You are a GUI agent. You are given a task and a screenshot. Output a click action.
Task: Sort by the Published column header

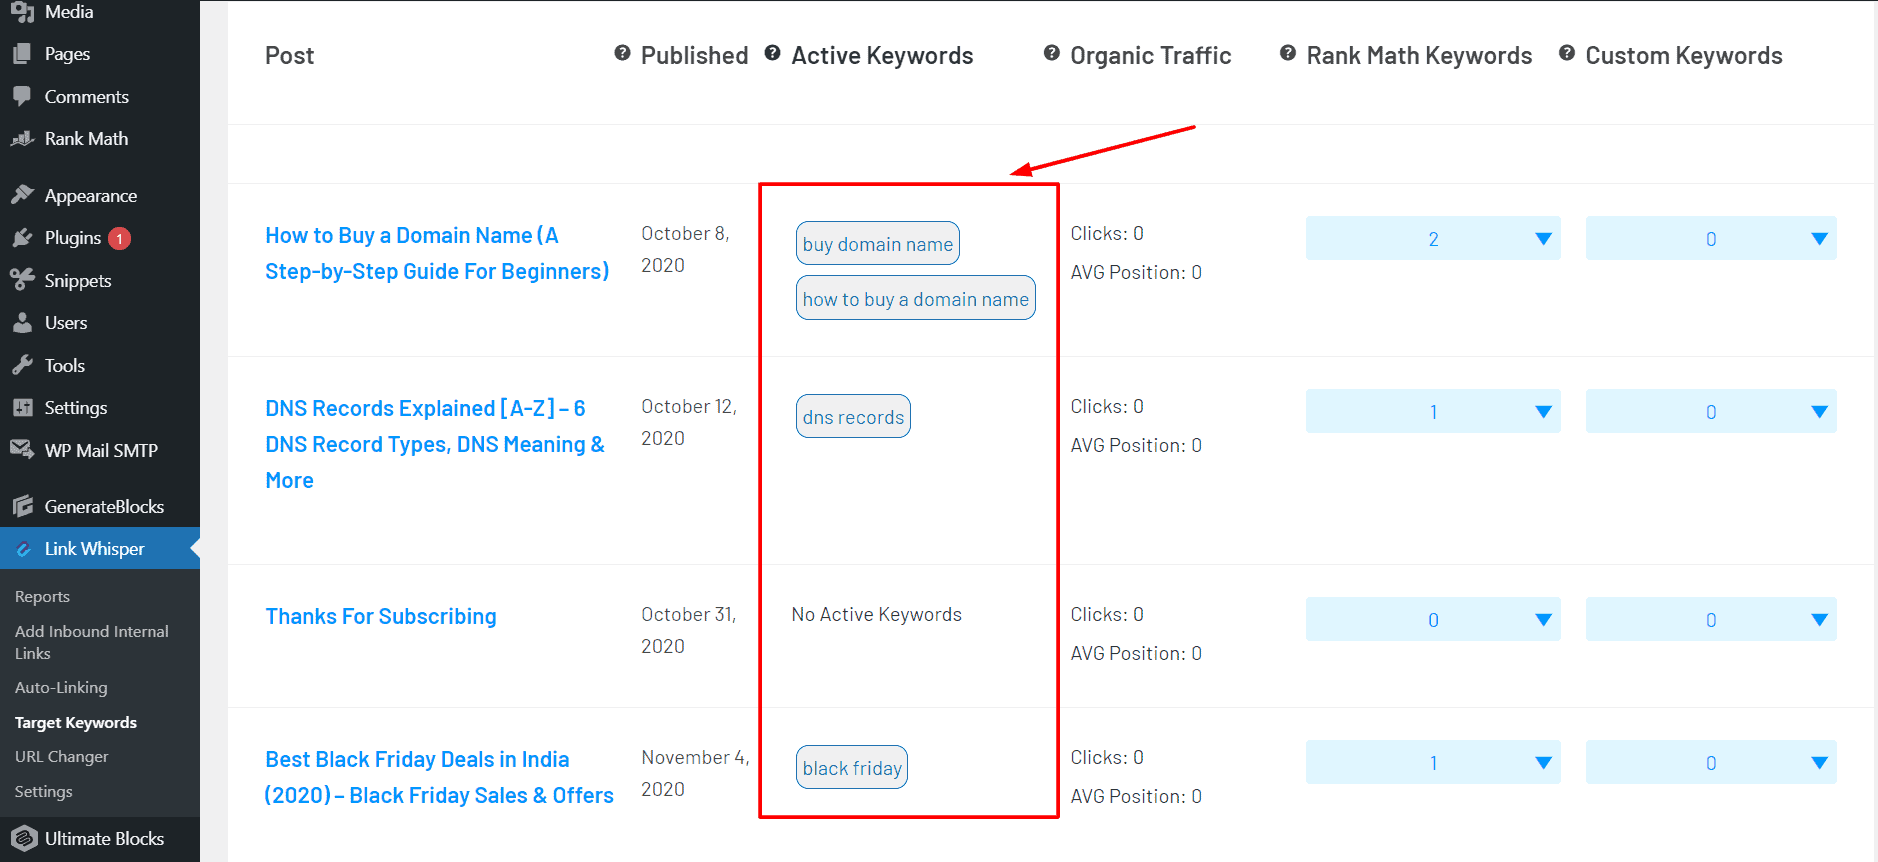pos(694,56)
